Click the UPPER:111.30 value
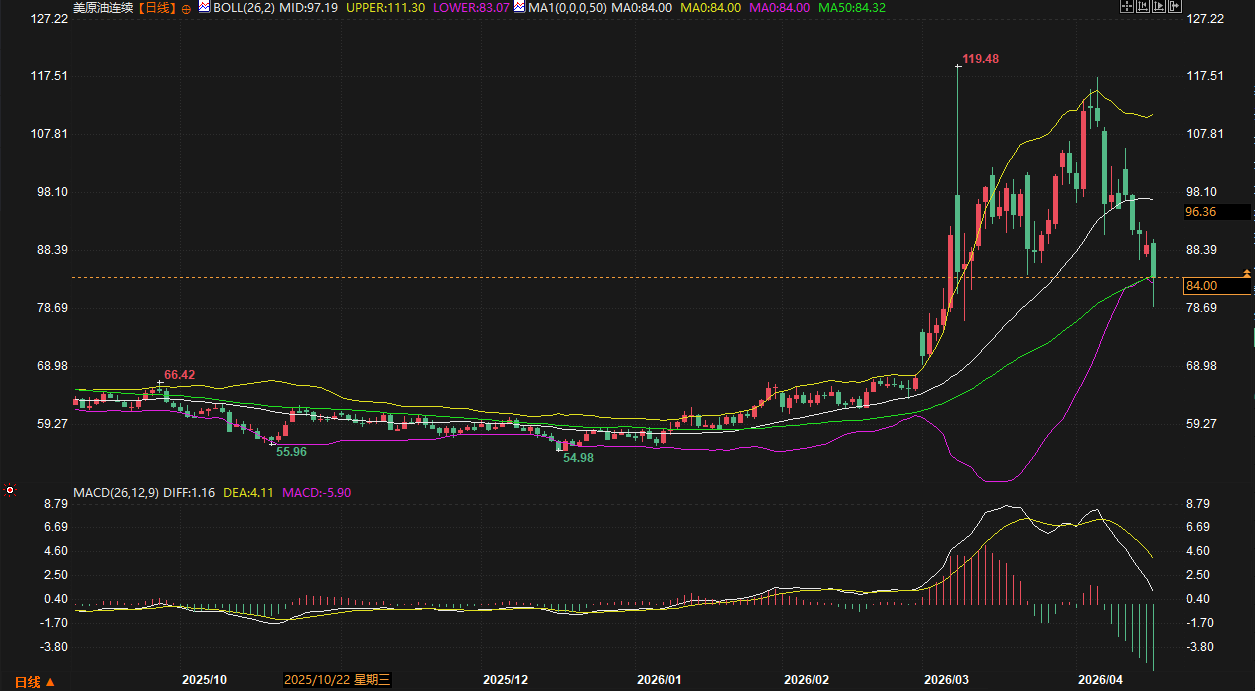 tap(386, 7)
